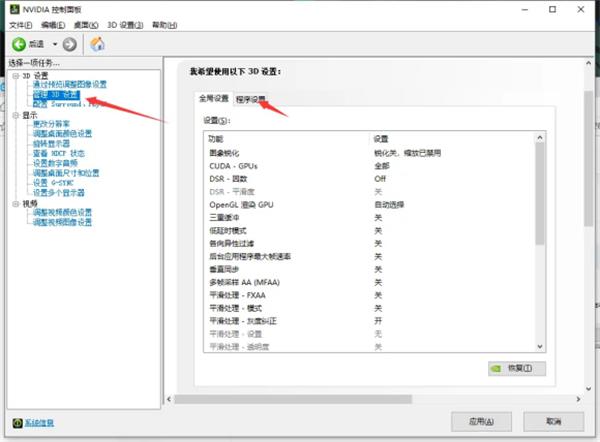This screenshot has height=442, width=600.
Task: Select the 图像锐化 row
Action: tap(369, 153)
